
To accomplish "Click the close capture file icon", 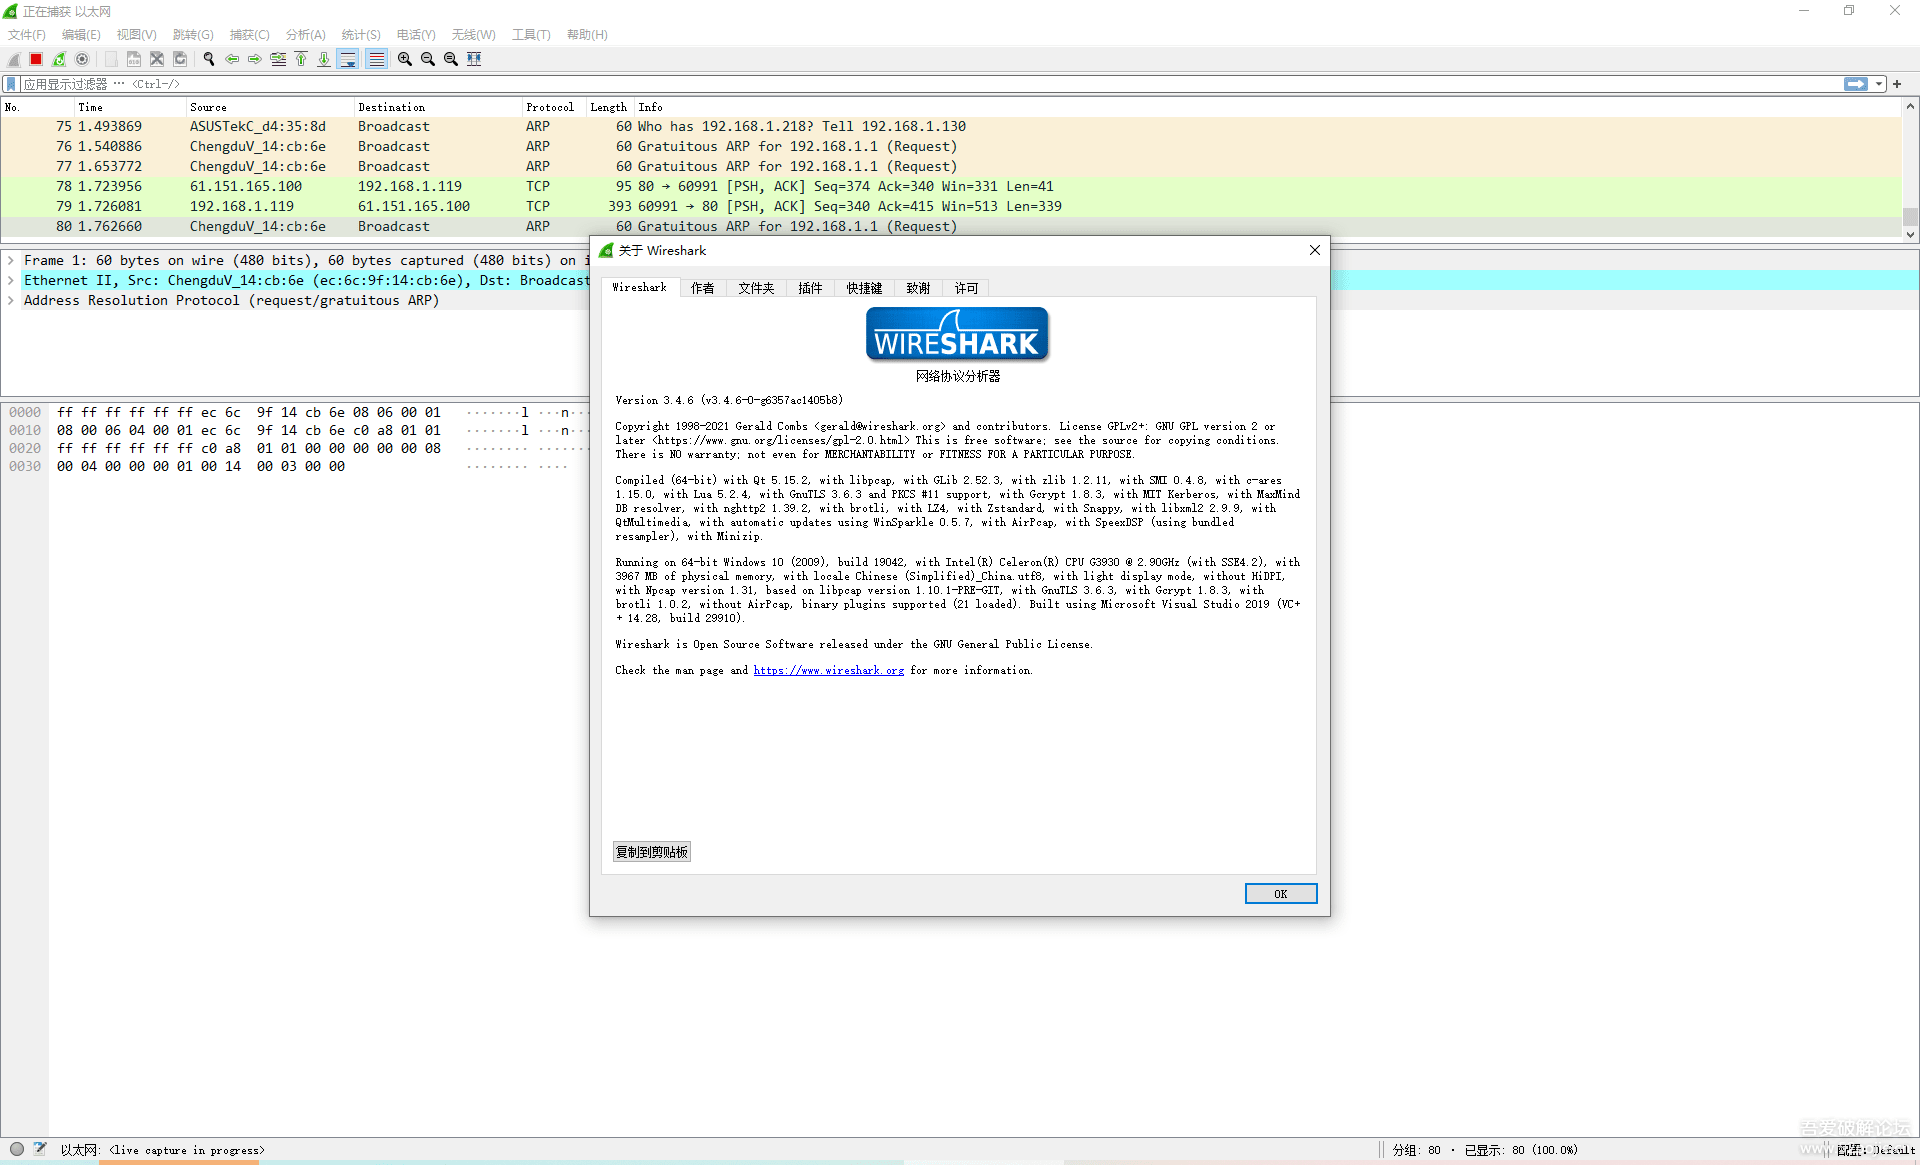I will coord(157,59).
